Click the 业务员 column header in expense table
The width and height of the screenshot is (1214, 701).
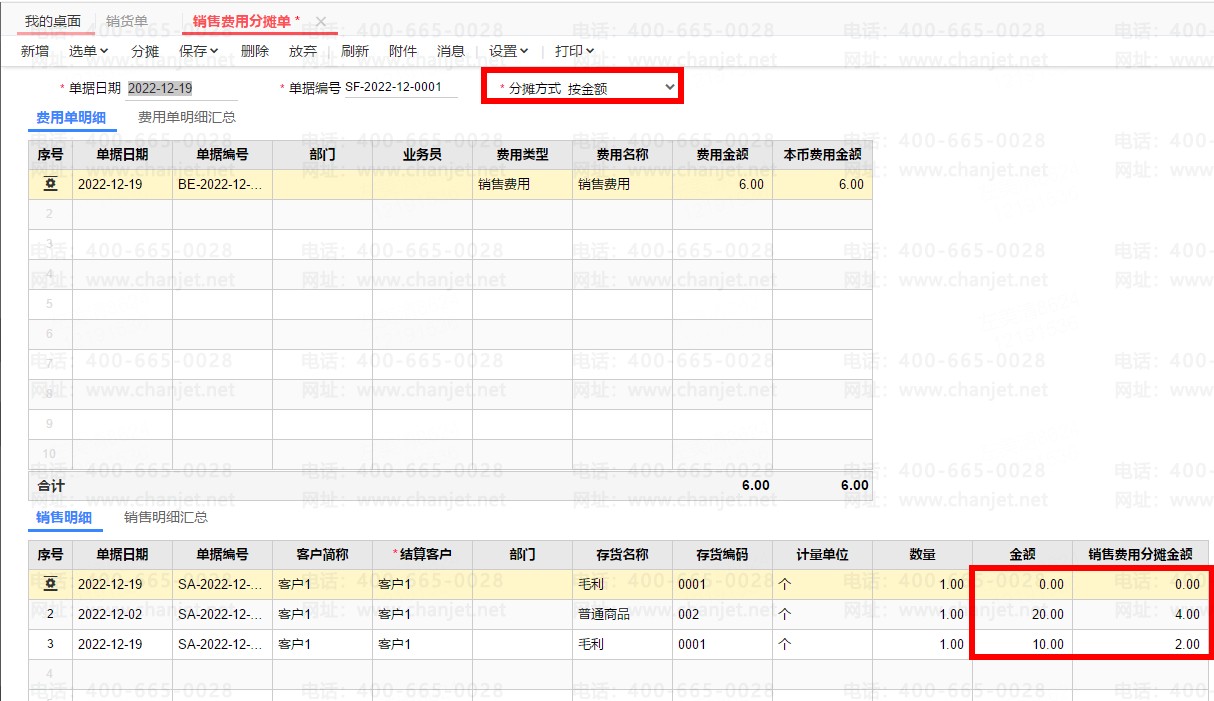pyautogui.click(x=422, y=155)
